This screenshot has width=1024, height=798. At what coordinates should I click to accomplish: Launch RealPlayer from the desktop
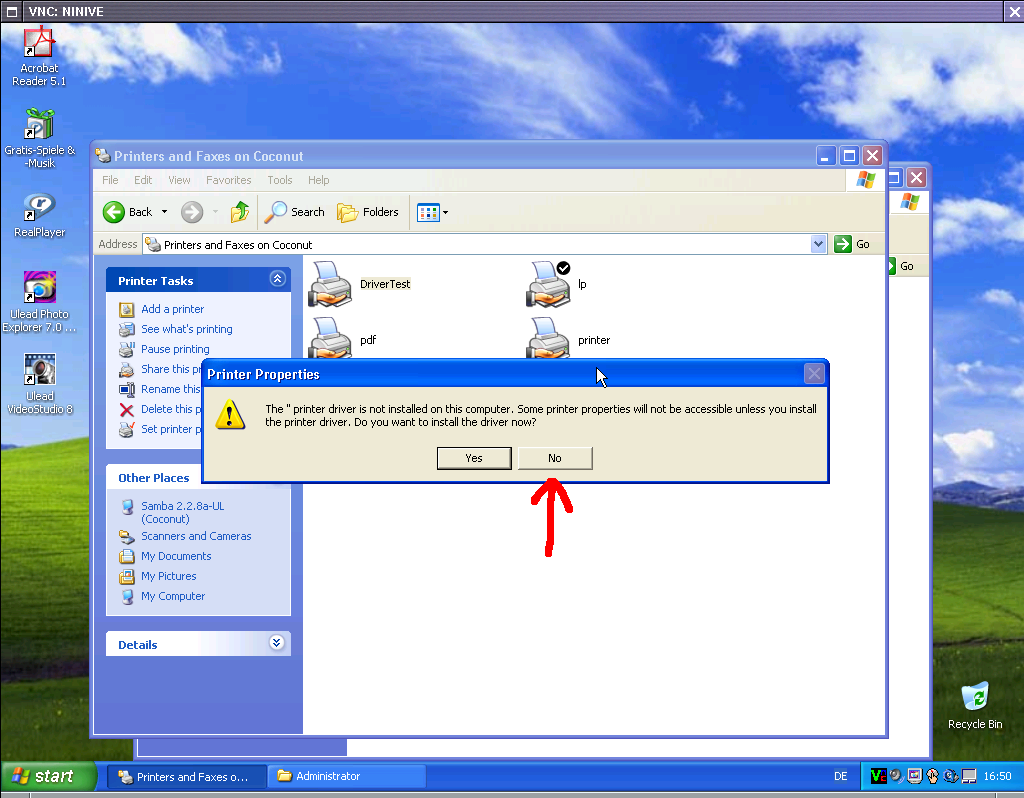pyautogui.click(x=39, y=209)
